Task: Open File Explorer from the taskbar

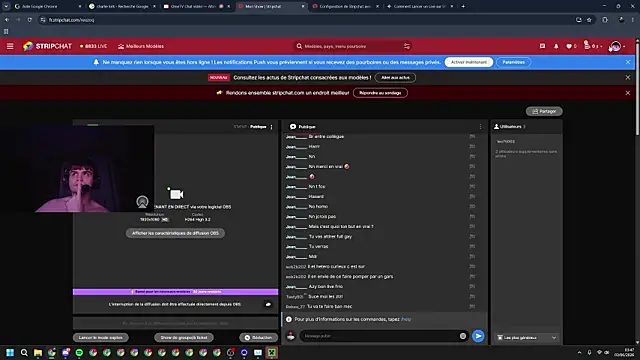Action: [x=38, y=353]
